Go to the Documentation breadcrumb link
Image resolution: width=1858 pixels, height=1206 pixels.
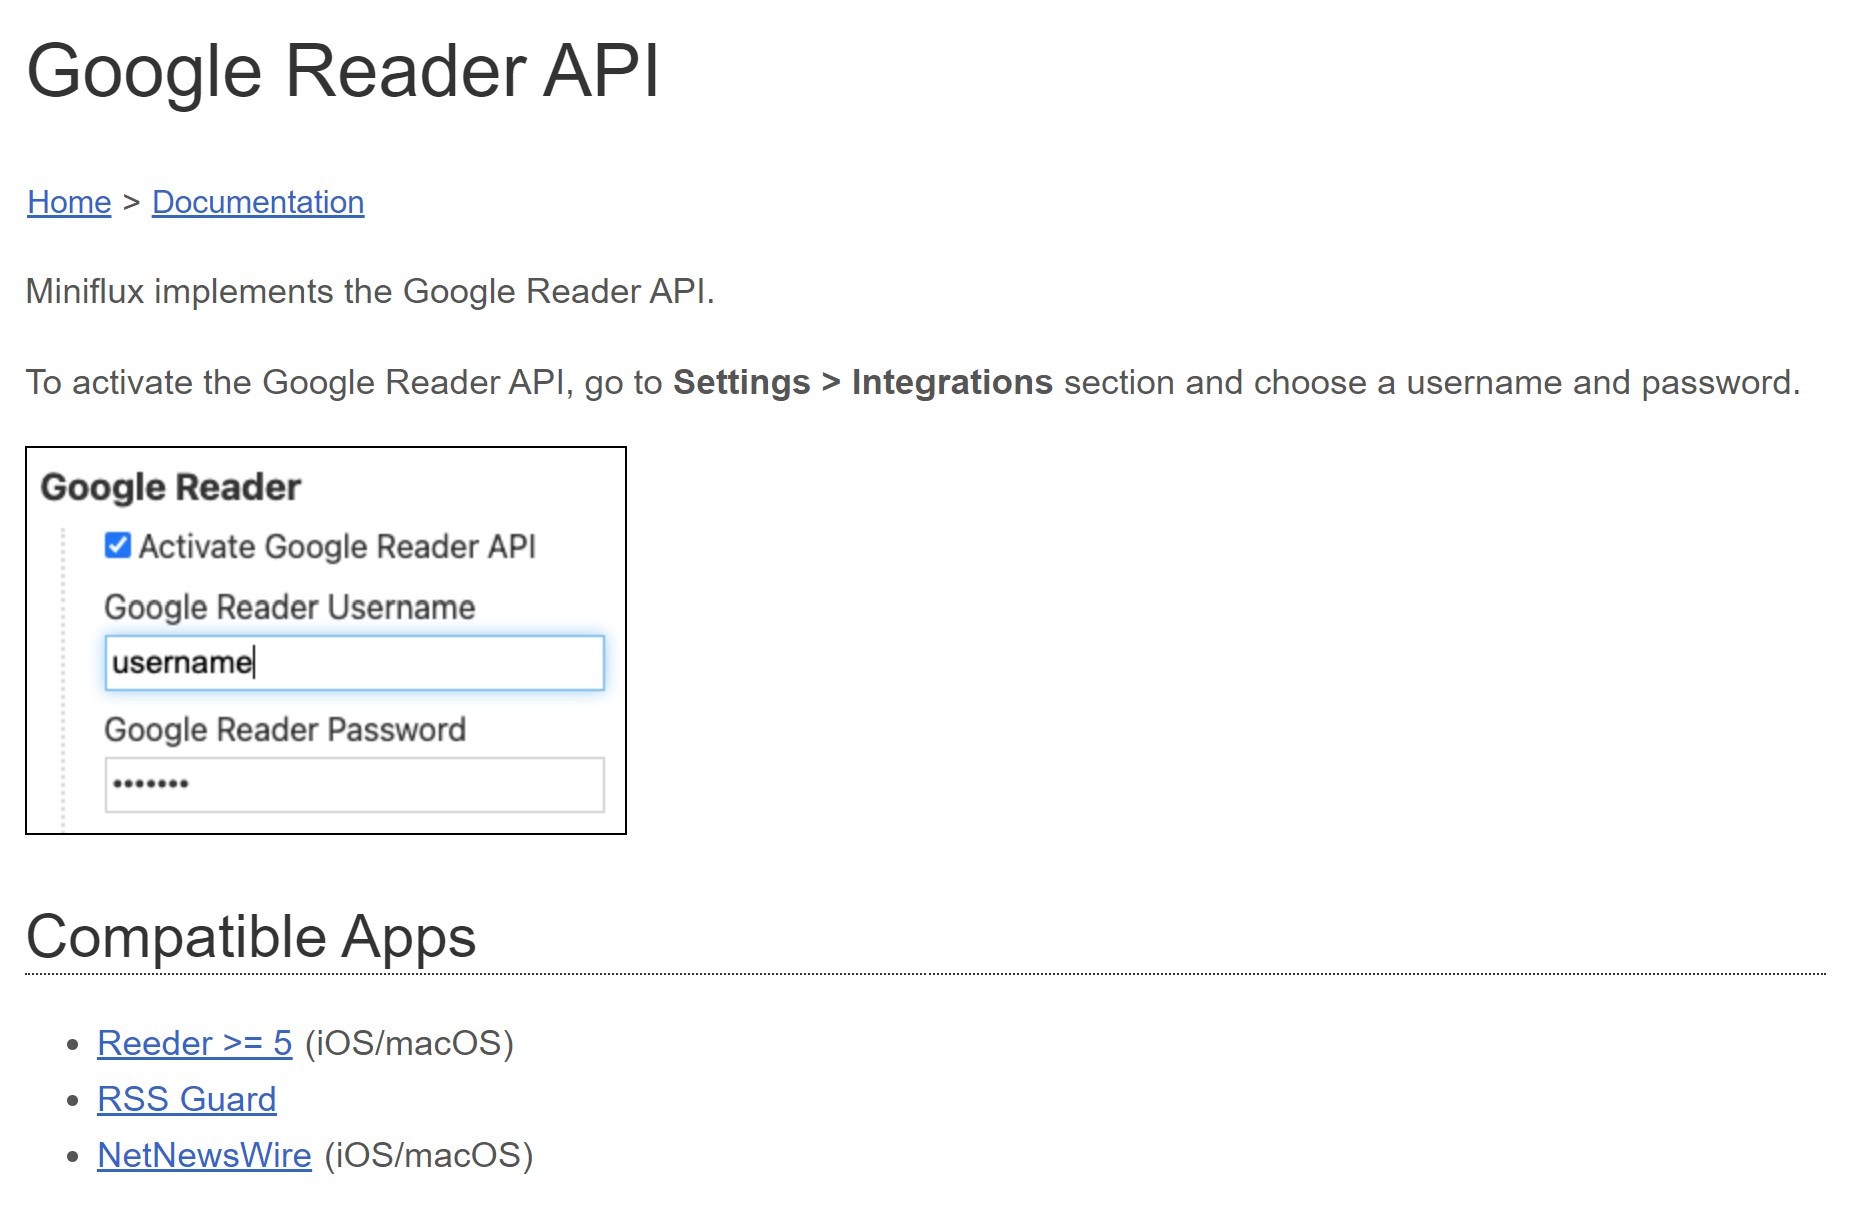pos(258,202)
